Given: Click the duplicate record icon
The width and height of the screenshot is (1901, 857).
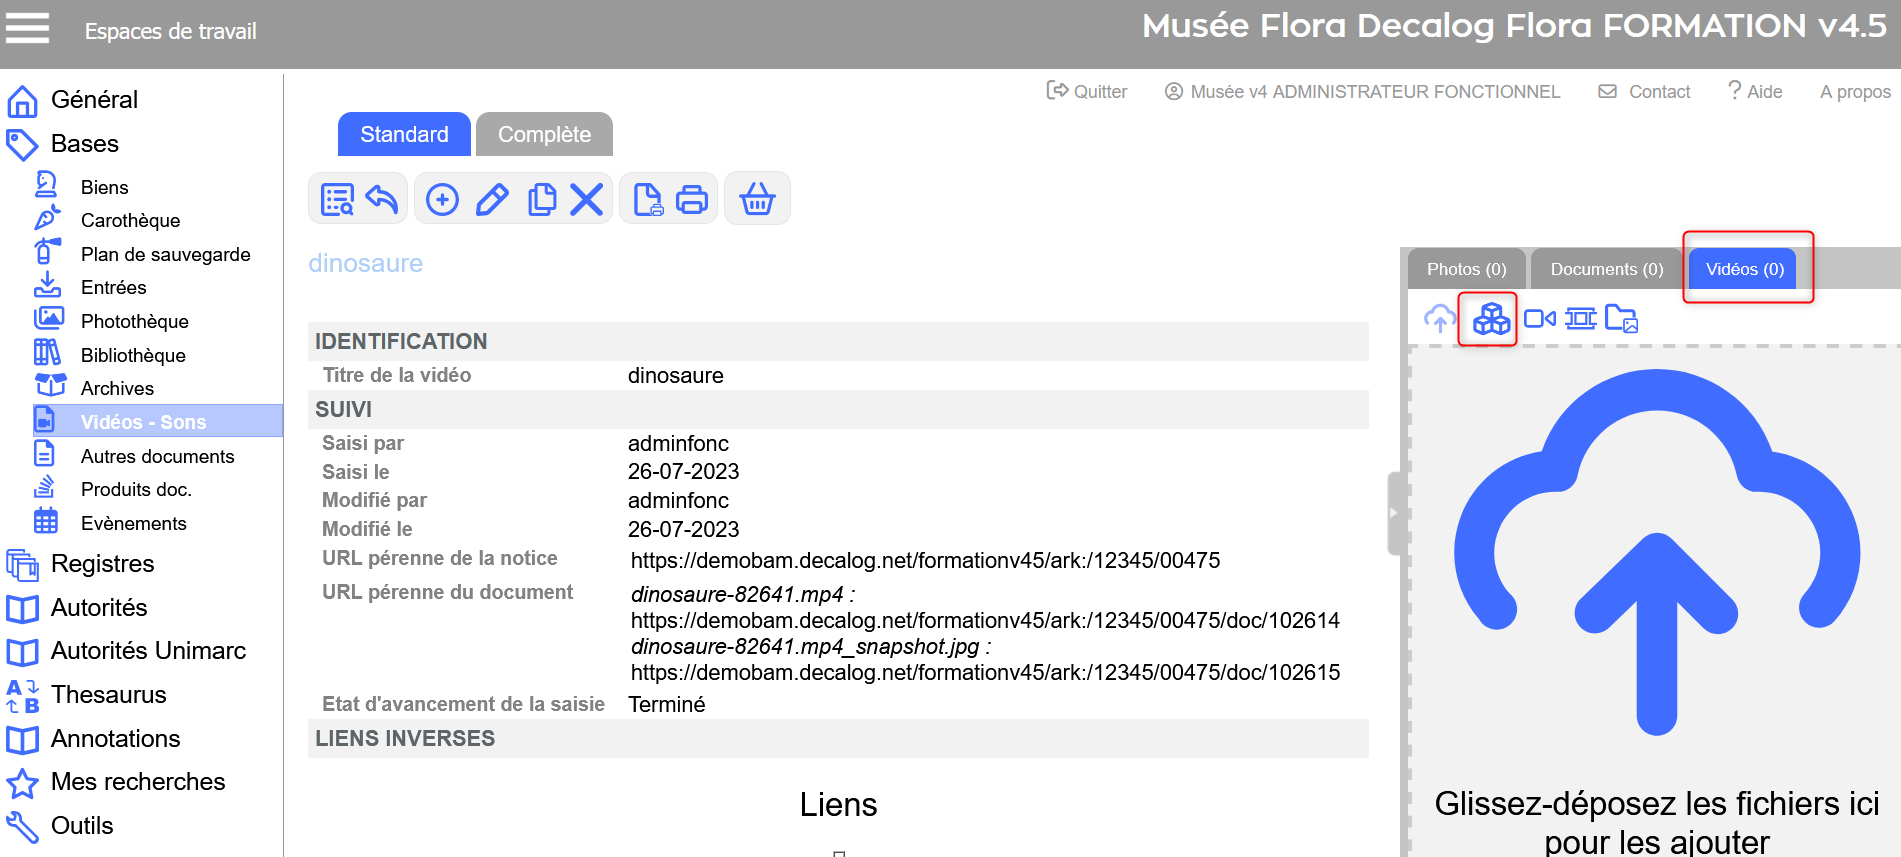Looking at the screenshot, I should pyautogui.click(x=542, y=199).
